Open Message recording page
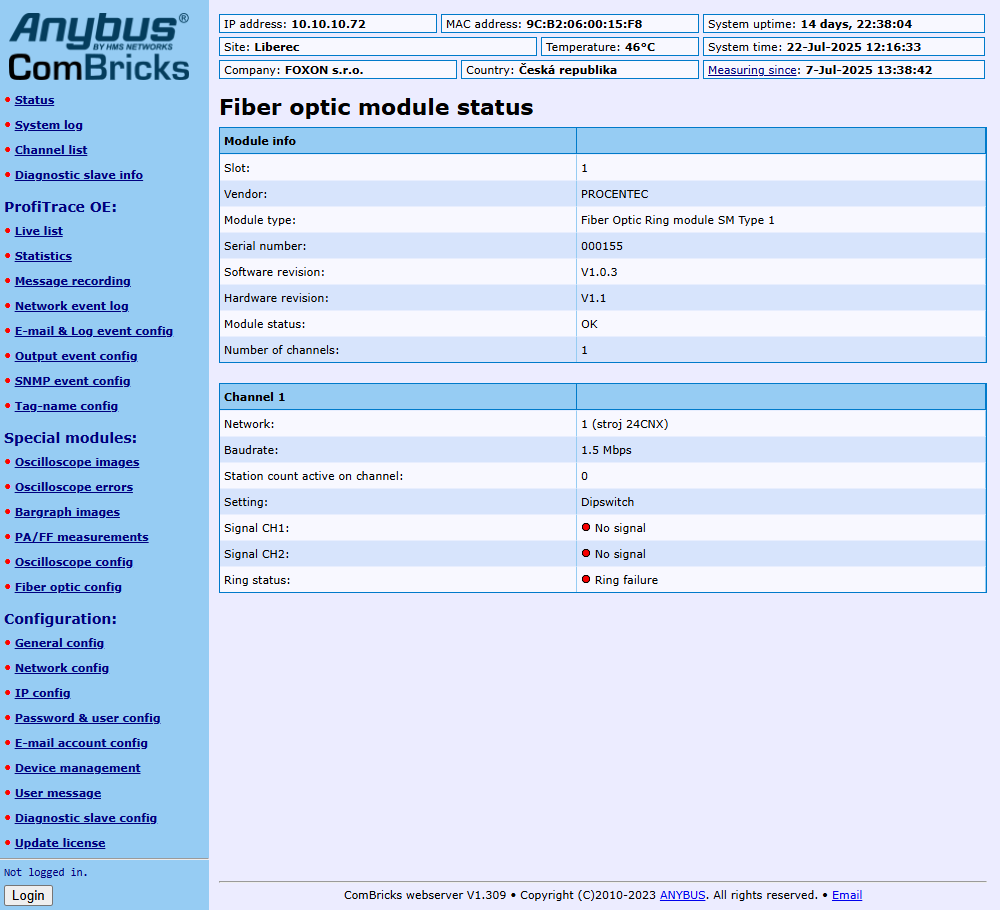This screenshot has width=1000, height=910. tap(73, 281)
